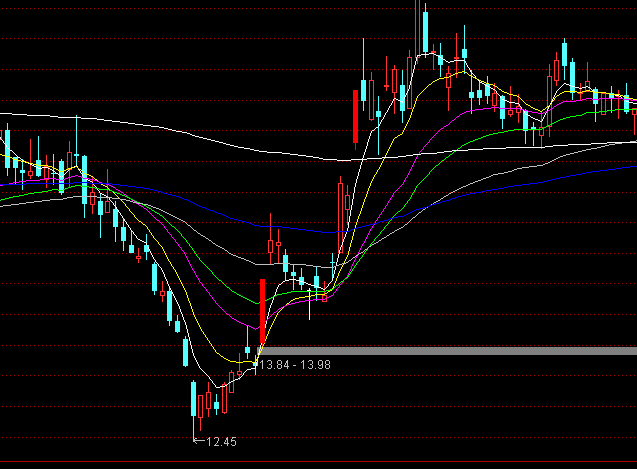Image resolution: width=637 pixels, height=469 pixels.
Task: Select the rightmost red candlestick at chart edge
Action: tap(635, 112)
